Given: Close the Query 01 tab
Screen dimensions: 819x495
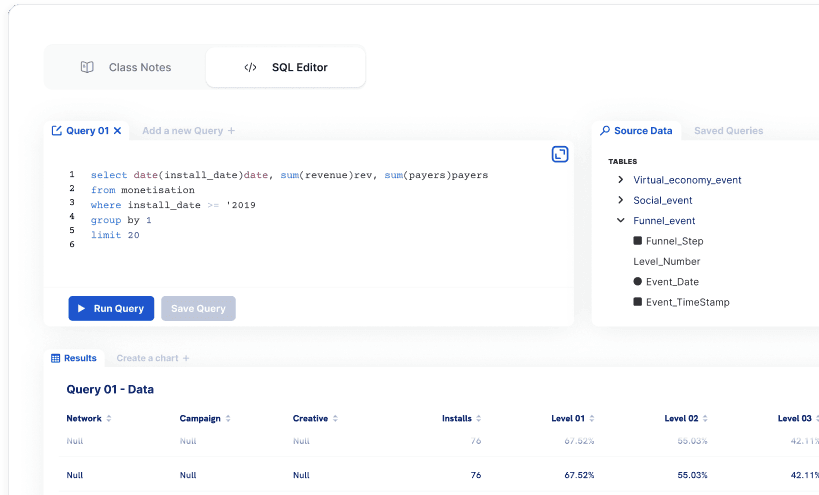Looking at the screenshot, I should pyautogui.click(x=117, y=131).
